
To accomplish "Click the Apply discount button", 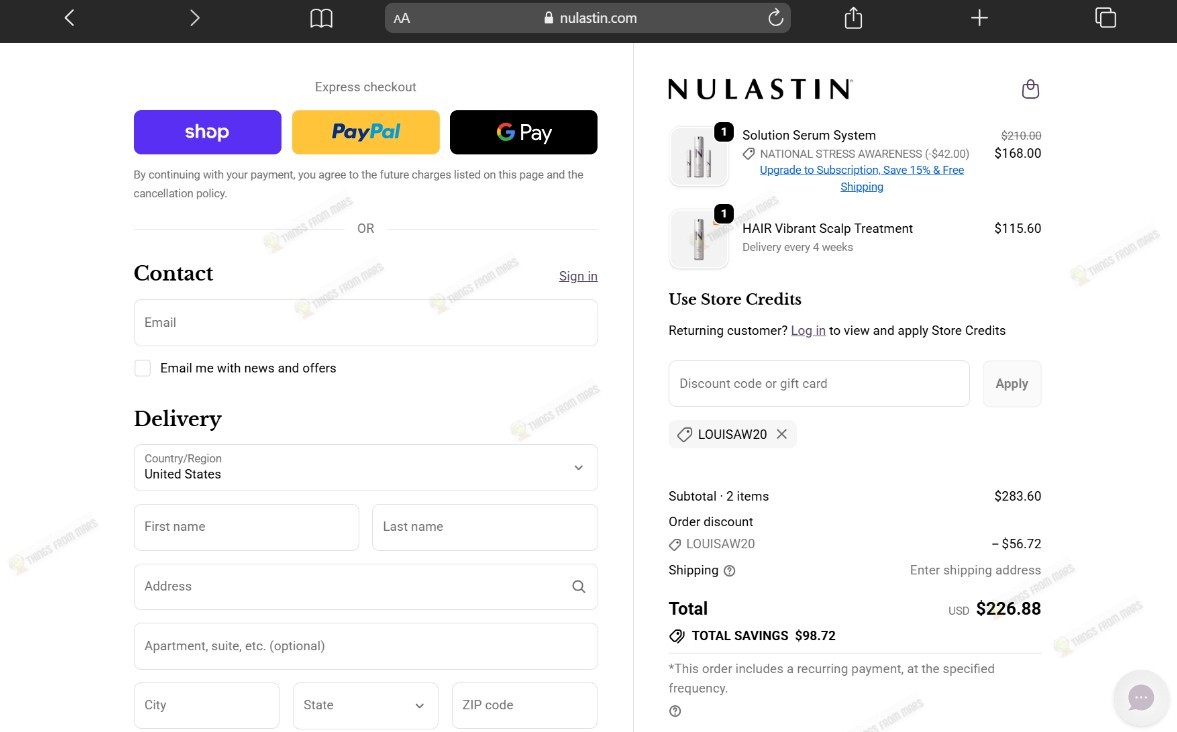I will [x=1012, y=384].
